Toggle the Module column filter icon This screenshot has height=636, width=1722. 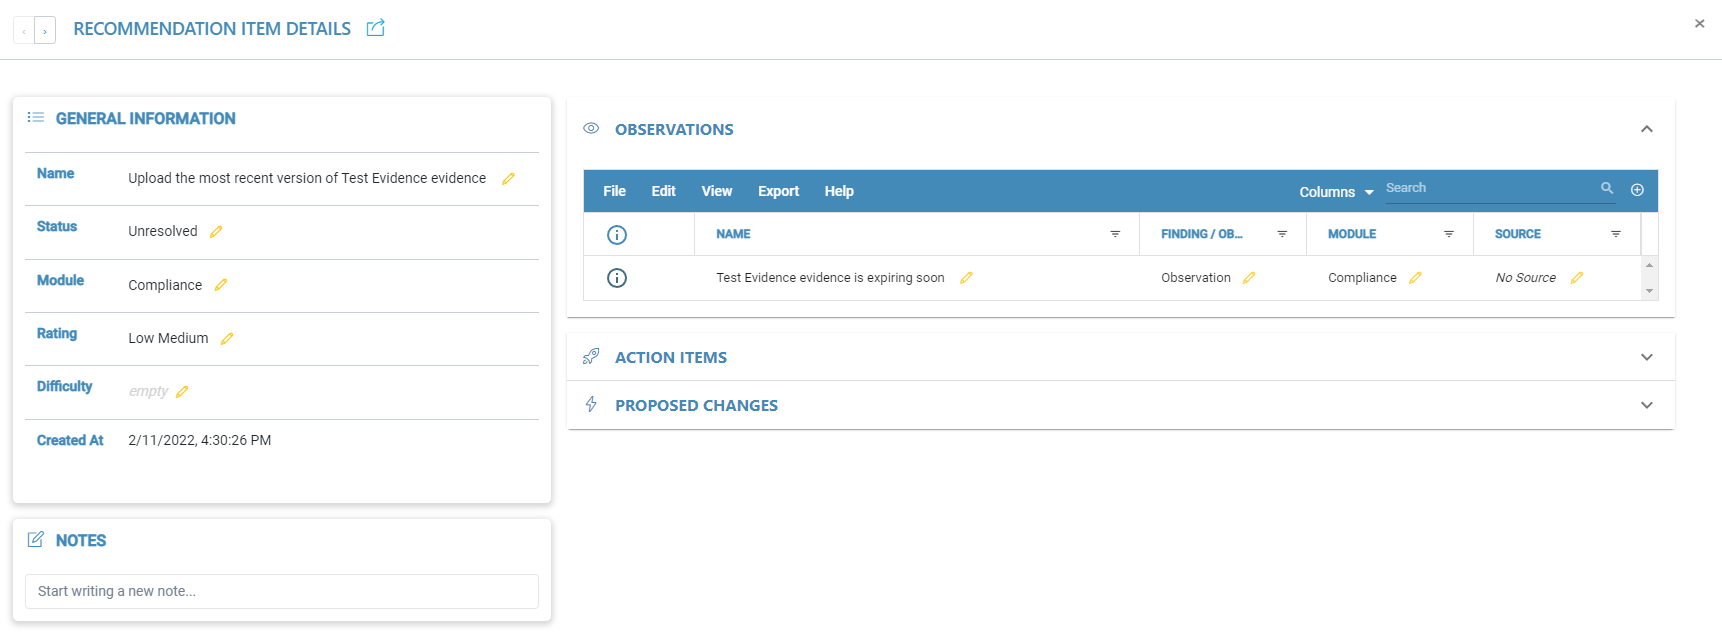click(1448, 234)
